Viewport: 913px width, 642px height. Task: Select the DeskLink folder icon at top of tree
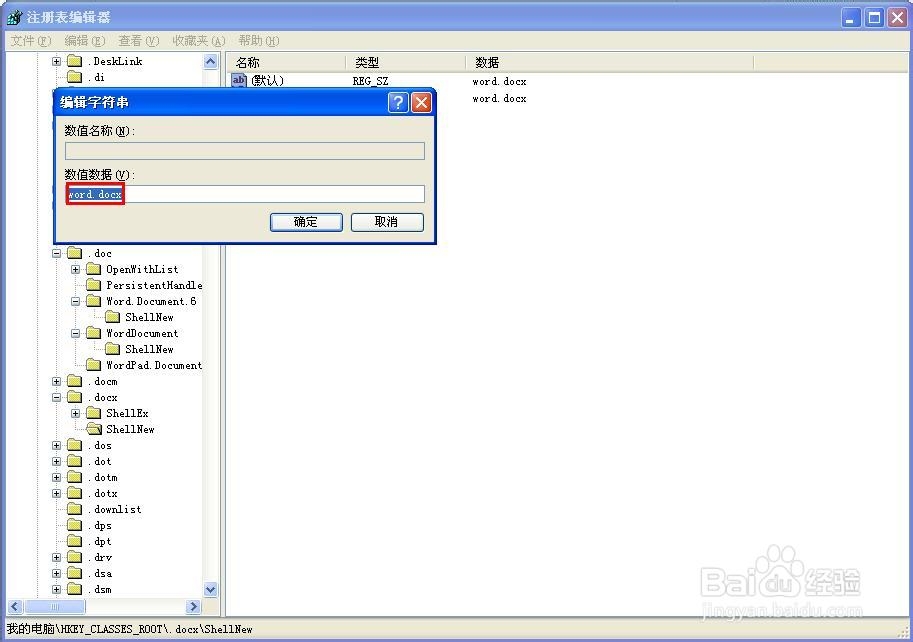click(x=77, y=61)
